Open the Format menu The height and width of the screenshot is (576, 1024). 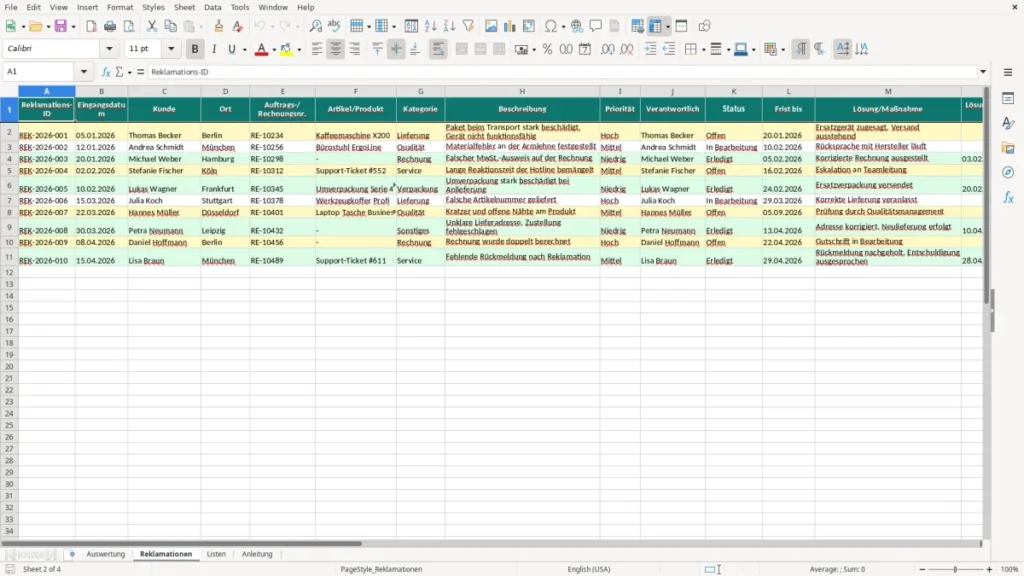tap(120, 7)
